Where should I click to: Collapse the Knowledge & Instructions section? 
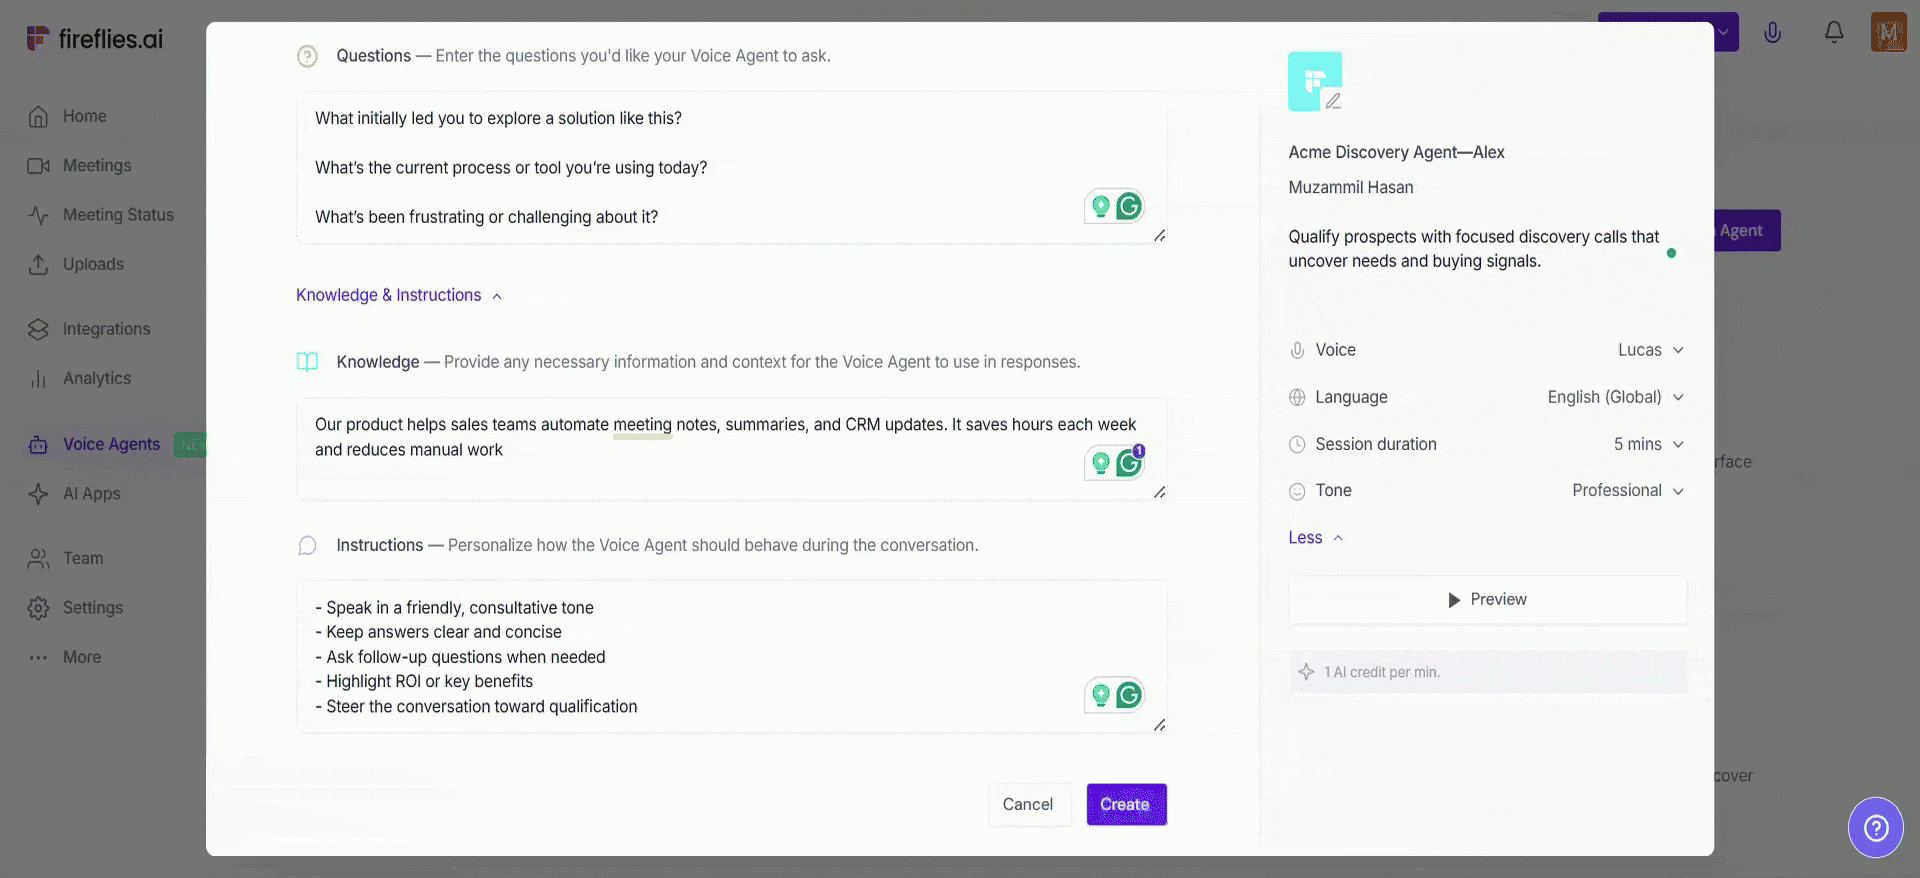coord(398,295)
